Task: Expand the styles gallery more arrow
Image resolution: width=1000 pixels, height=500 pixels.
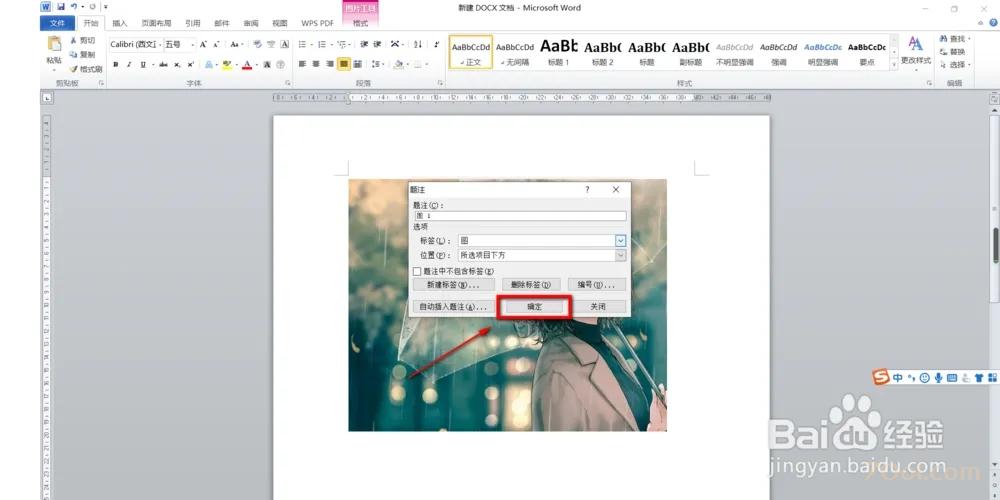Action: [893, 64]
